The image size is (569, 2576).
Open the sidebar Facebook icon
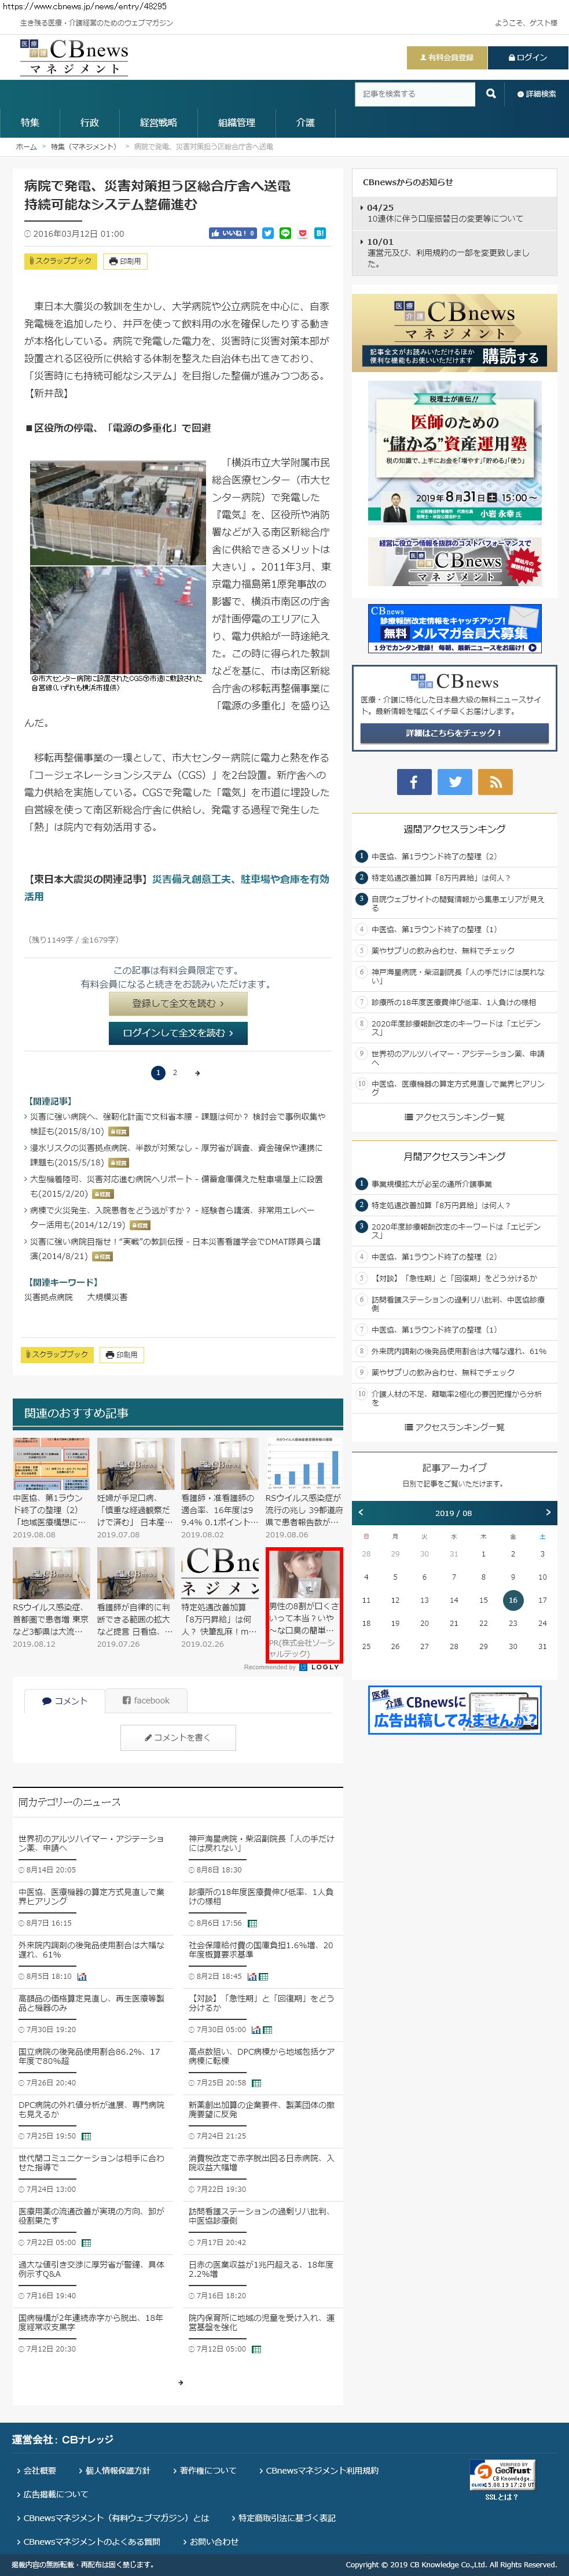click(x=414, y=782)
